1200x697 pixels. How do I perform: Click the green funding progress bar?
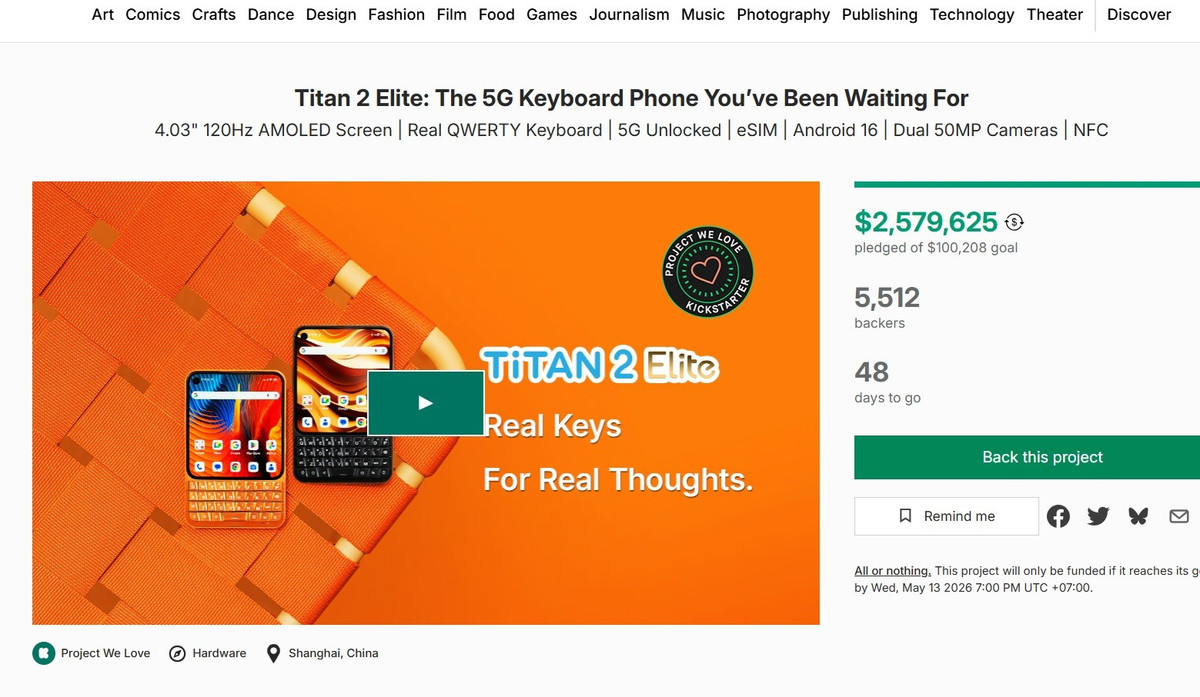tap(1026, 184)
